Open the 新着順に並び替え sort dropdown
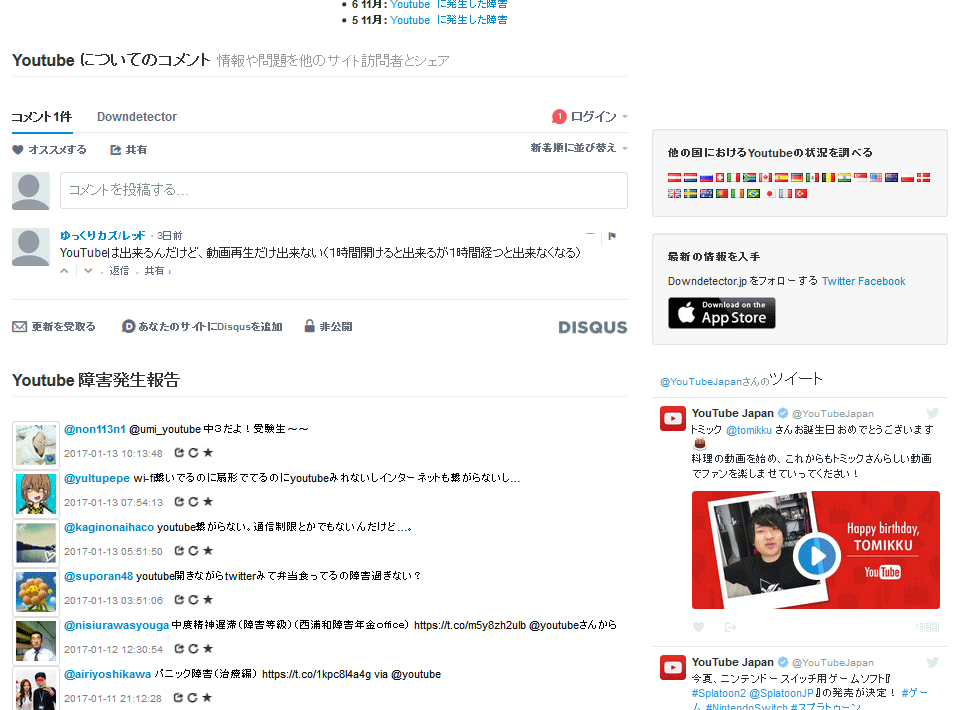 click(579, 148)
